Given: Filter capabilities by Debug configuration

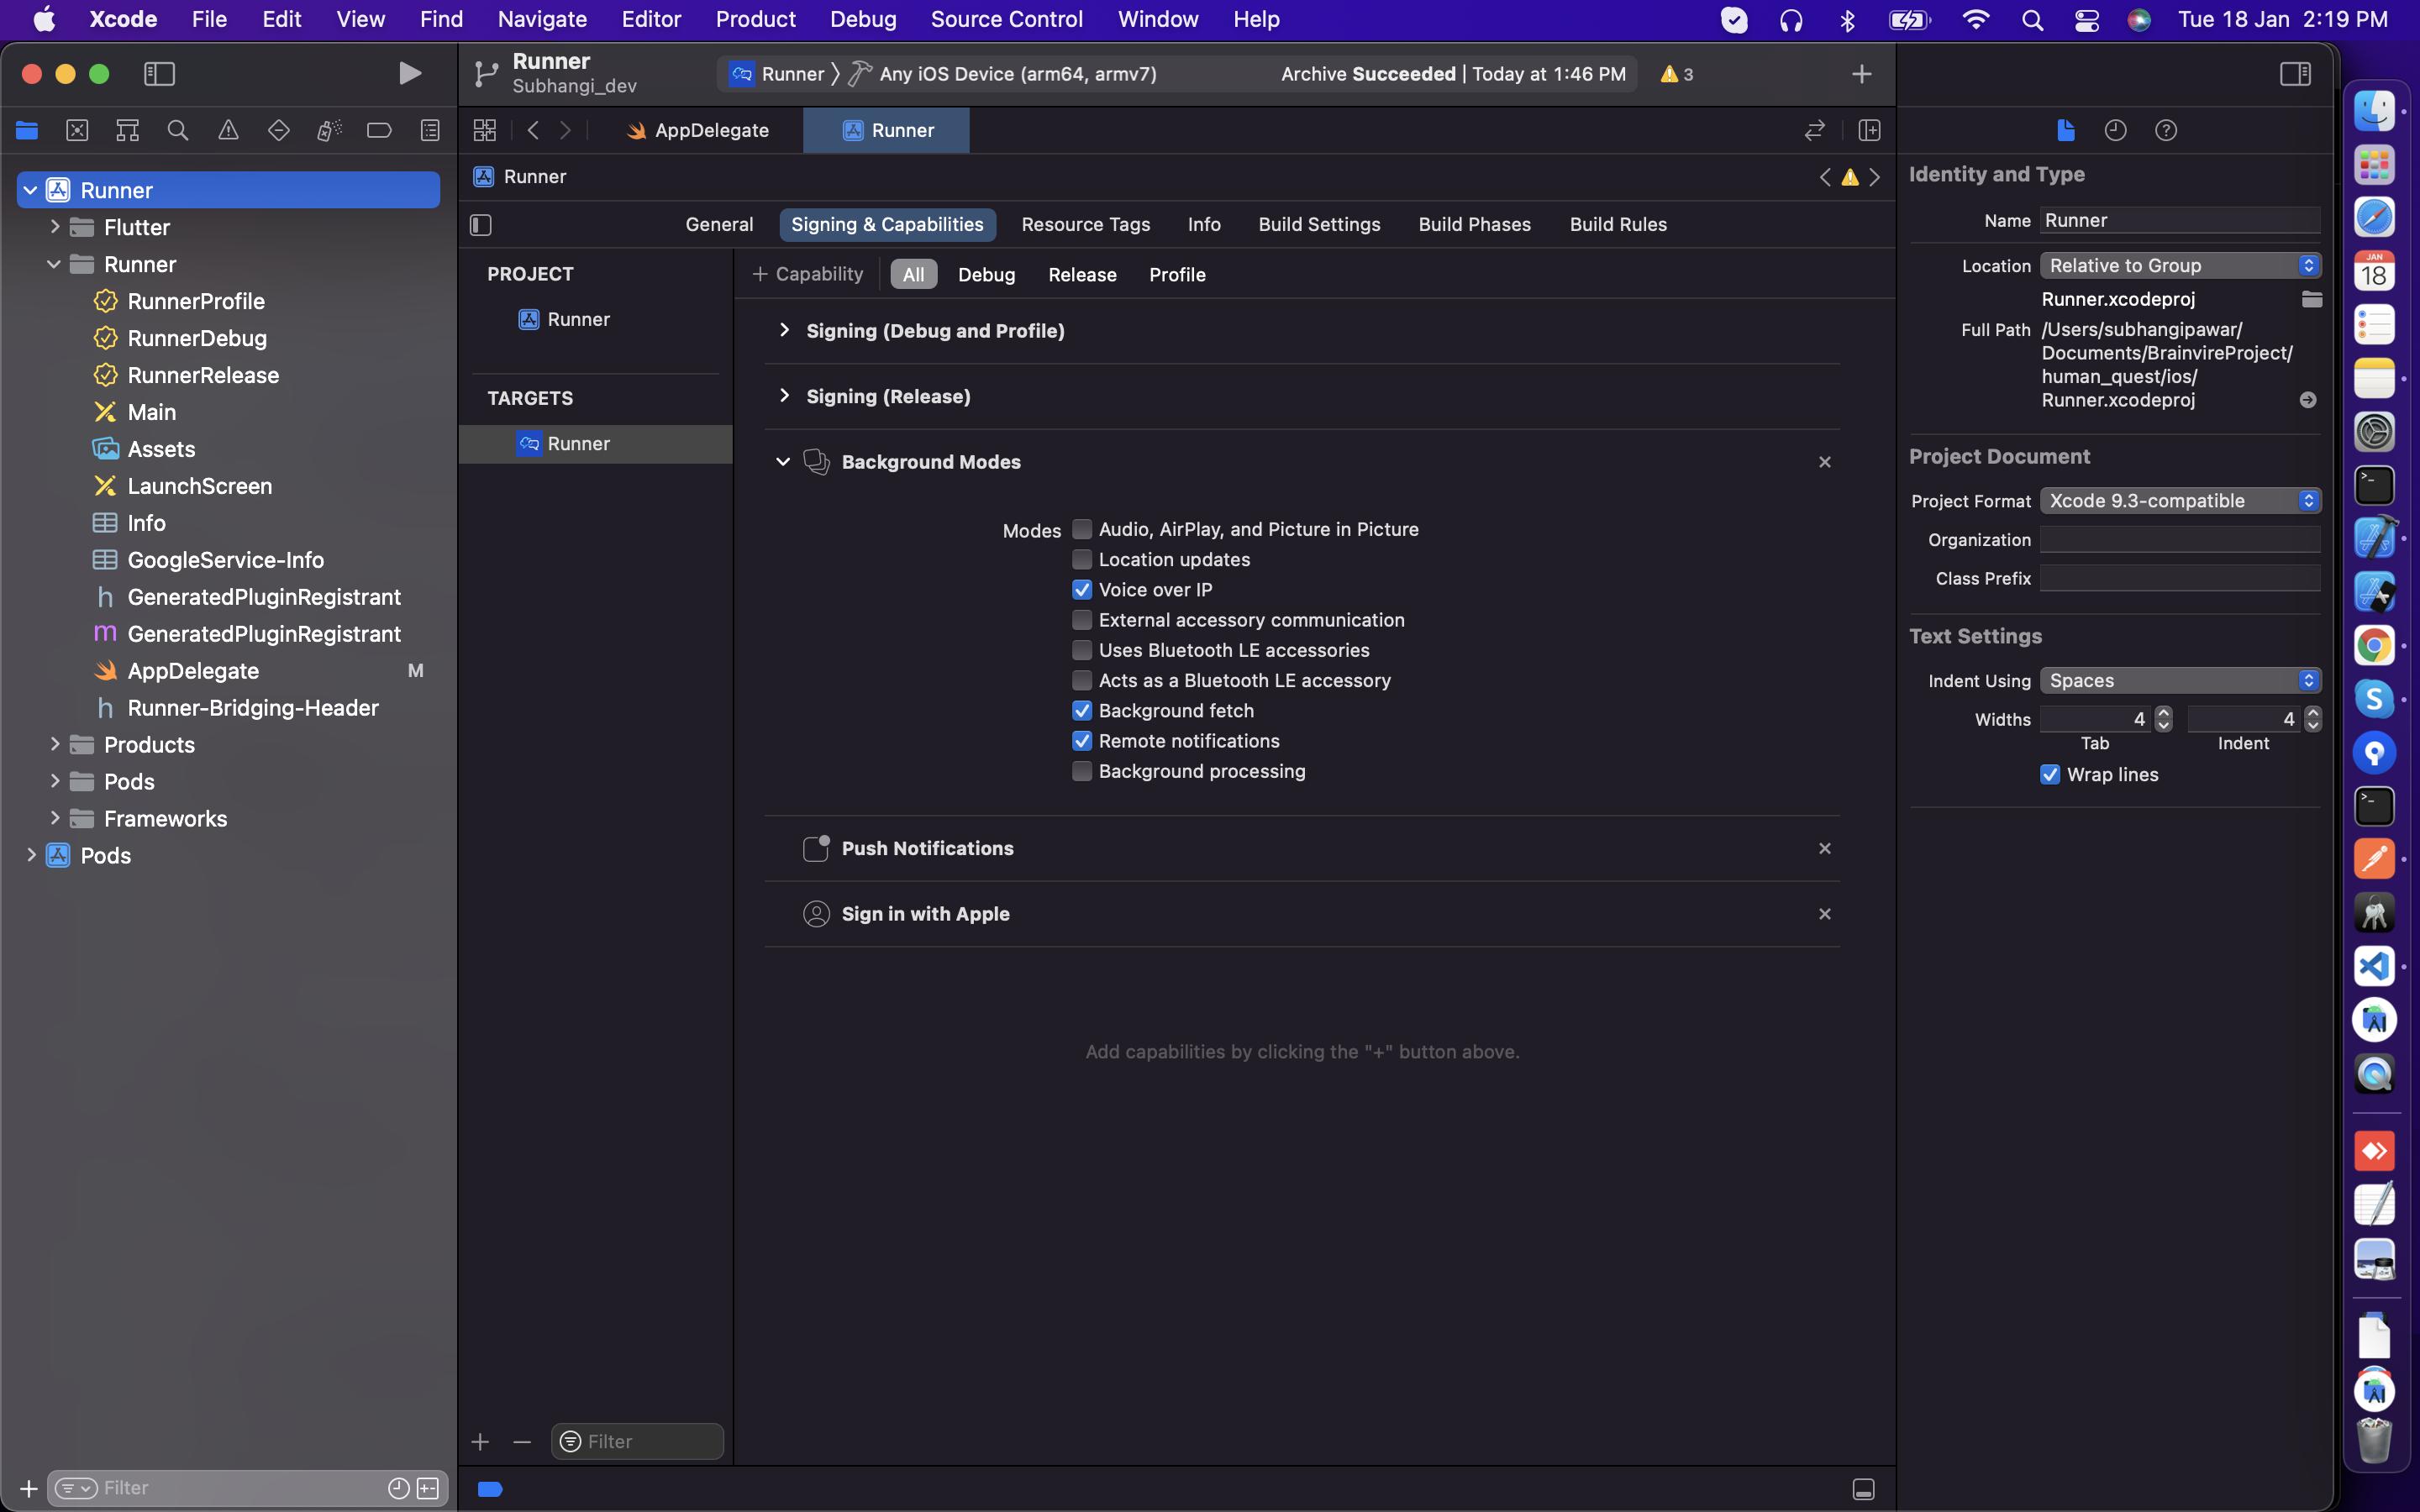Looking at the screenshot, I should pyautogui.click(x=986, y=275).
